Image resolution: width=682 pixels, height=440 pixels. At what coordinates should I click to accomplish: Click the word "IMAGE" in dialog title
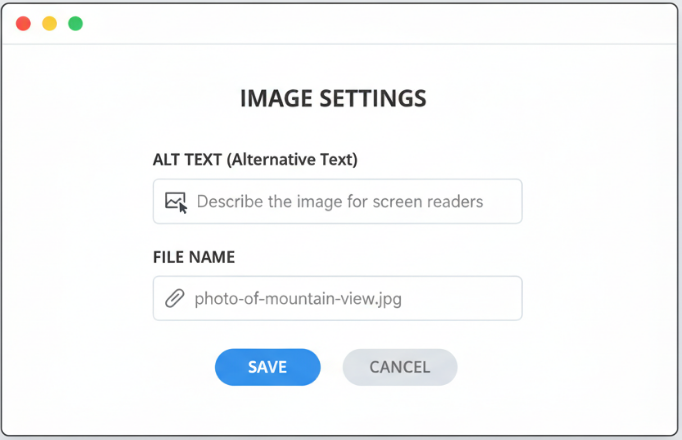click(273, 99)
